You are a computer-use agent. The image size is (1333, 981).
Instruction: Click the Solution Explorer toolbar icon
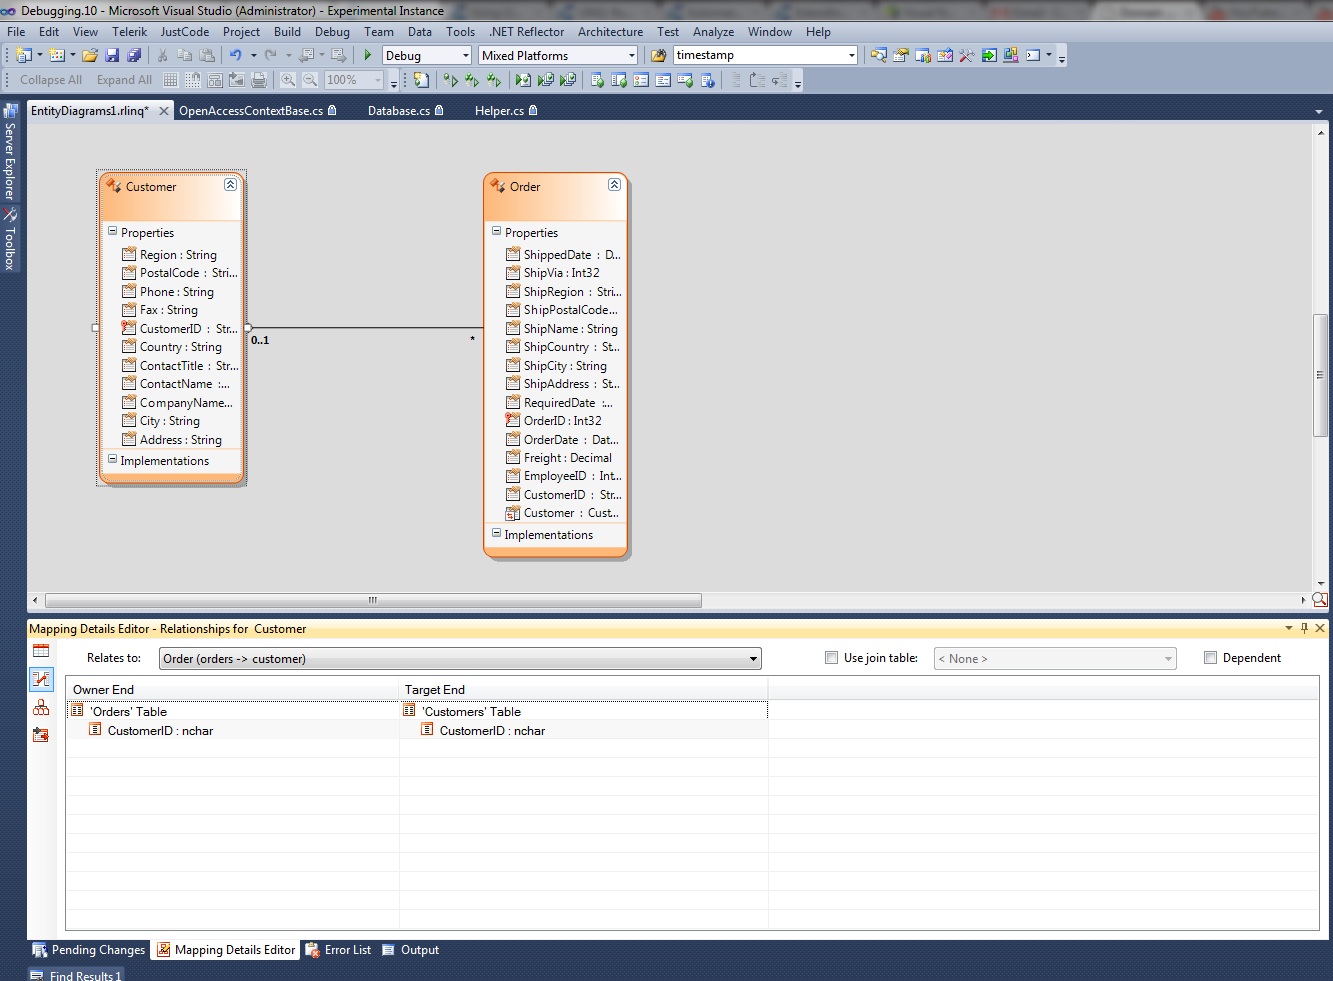click(879, 56)
